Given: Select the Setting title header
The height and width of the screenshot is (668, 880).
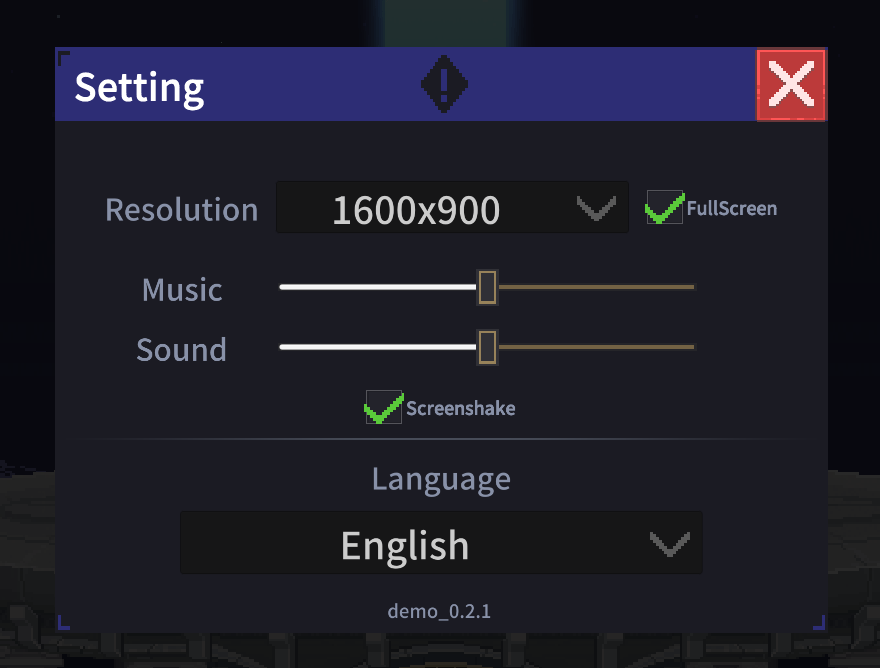Looking at the screenshot, I should [x=139, y=87].
